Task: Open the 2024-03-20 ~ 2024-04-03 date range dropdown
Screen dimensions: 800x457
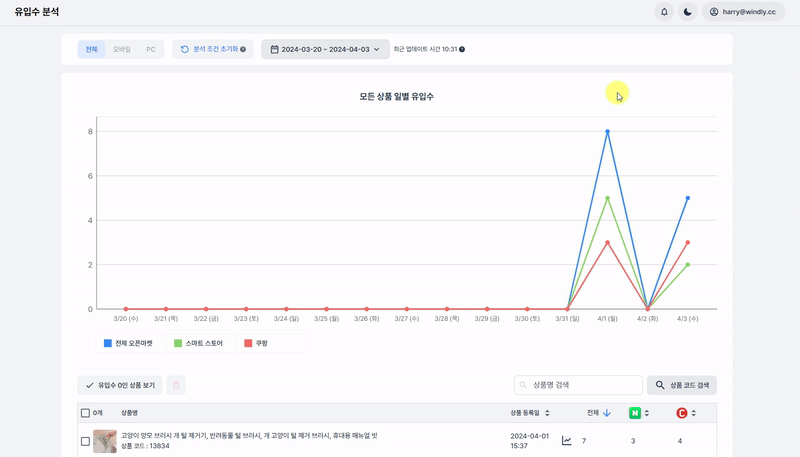Action: click(325, 49)
